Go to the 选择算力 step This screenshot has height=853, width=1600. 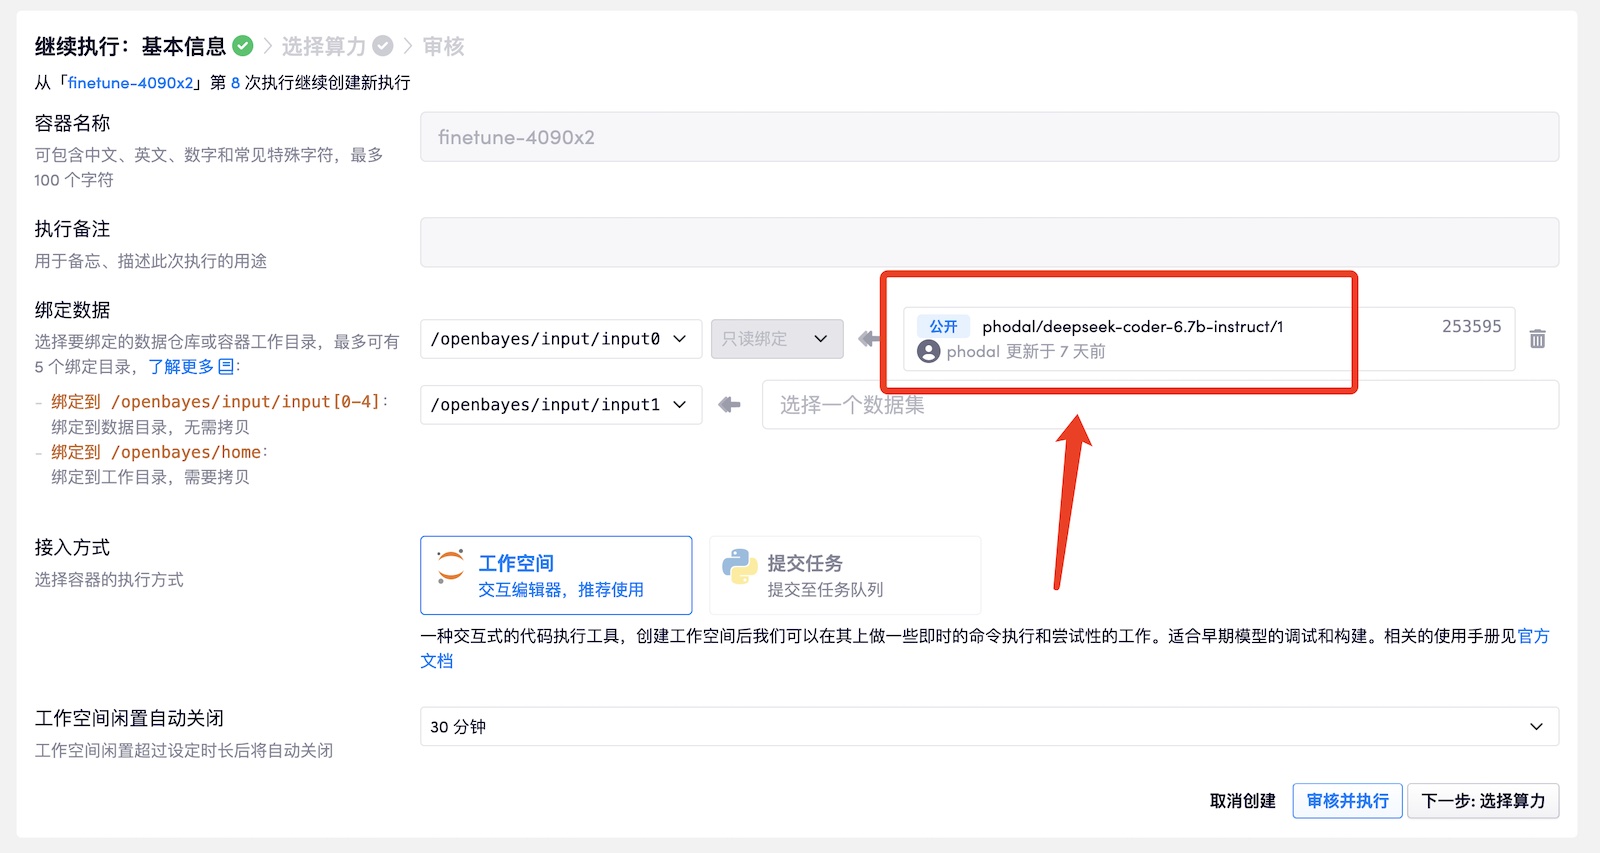coord(324,46)
